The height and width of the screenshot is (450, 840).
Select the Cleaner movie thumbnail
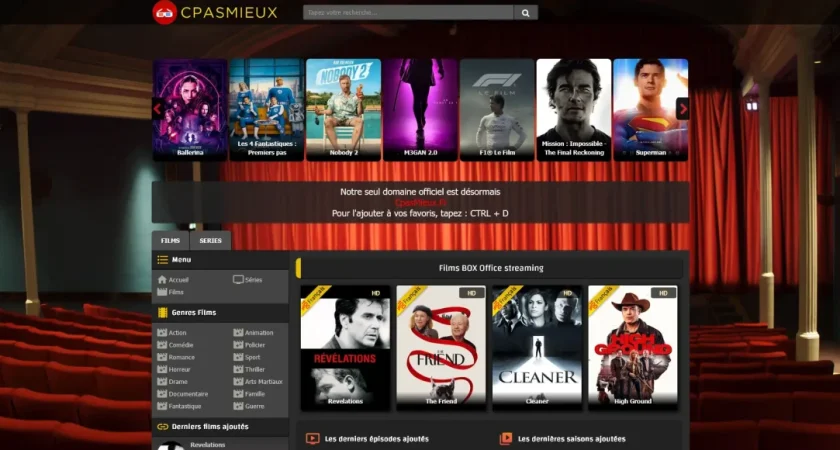tap(537, 346)
